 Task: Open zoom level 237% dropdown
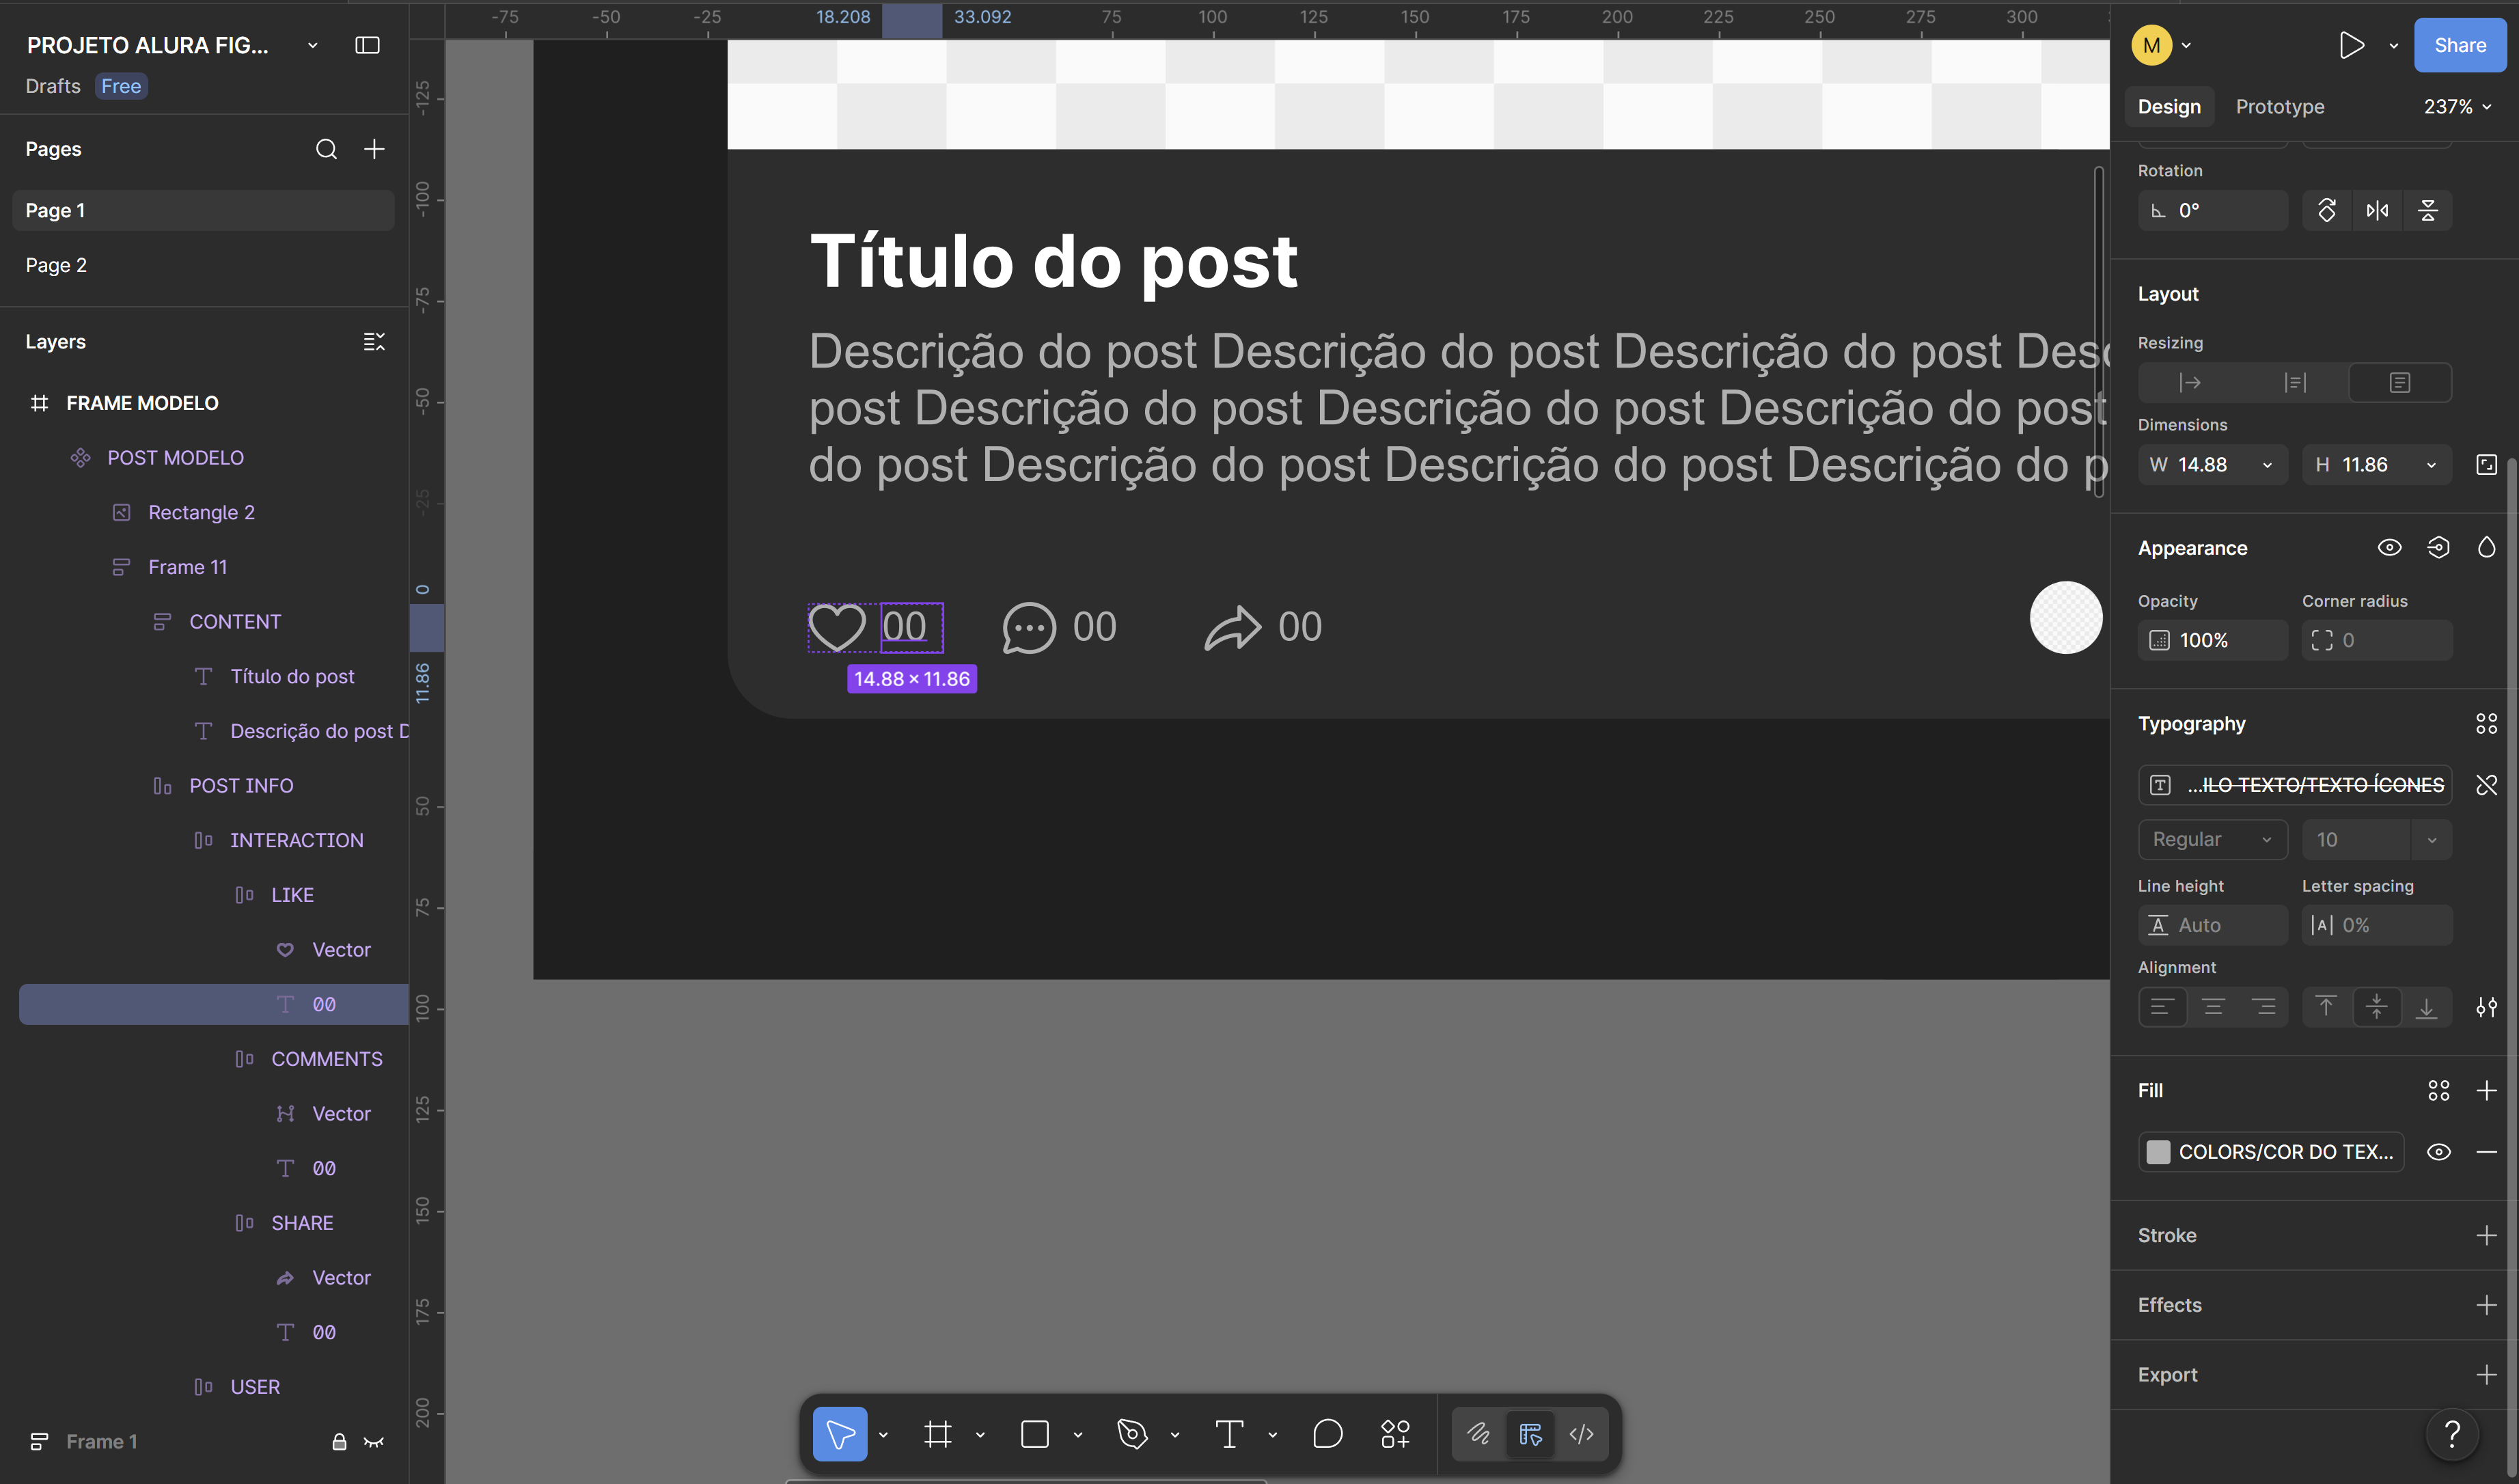[x=2457, y=107]
